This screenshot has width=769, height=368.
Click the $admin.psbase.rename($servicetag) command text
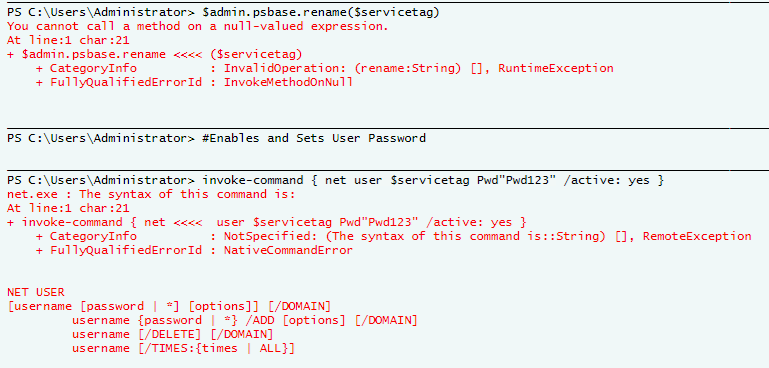(320, 13)
